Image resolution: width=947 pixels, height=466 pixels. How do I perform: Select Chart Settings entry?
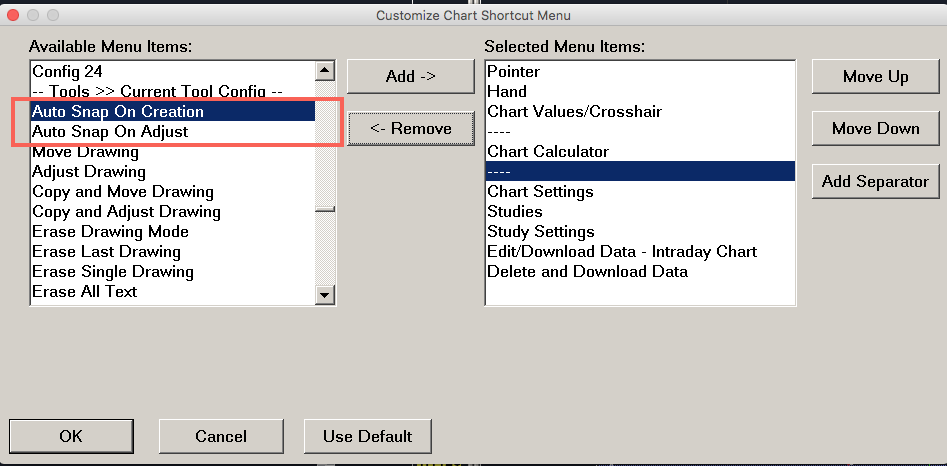640,191
